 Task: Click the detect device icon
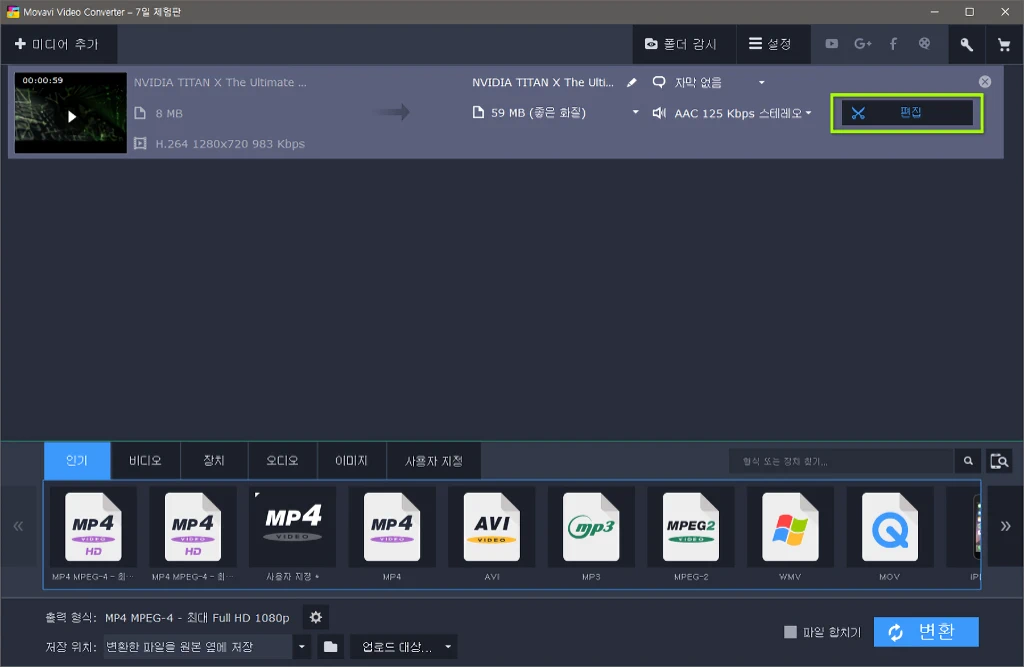(x=999, y=461)
